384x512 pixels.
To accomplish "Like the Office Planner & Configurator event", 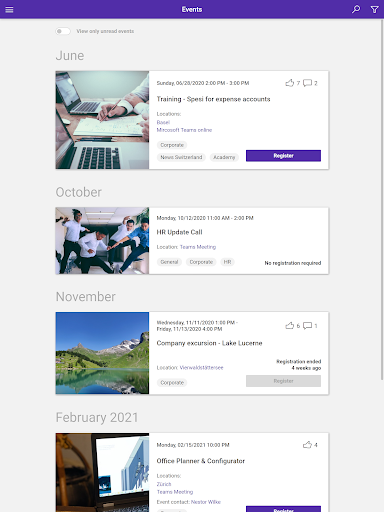I will [x=307, y=445].
